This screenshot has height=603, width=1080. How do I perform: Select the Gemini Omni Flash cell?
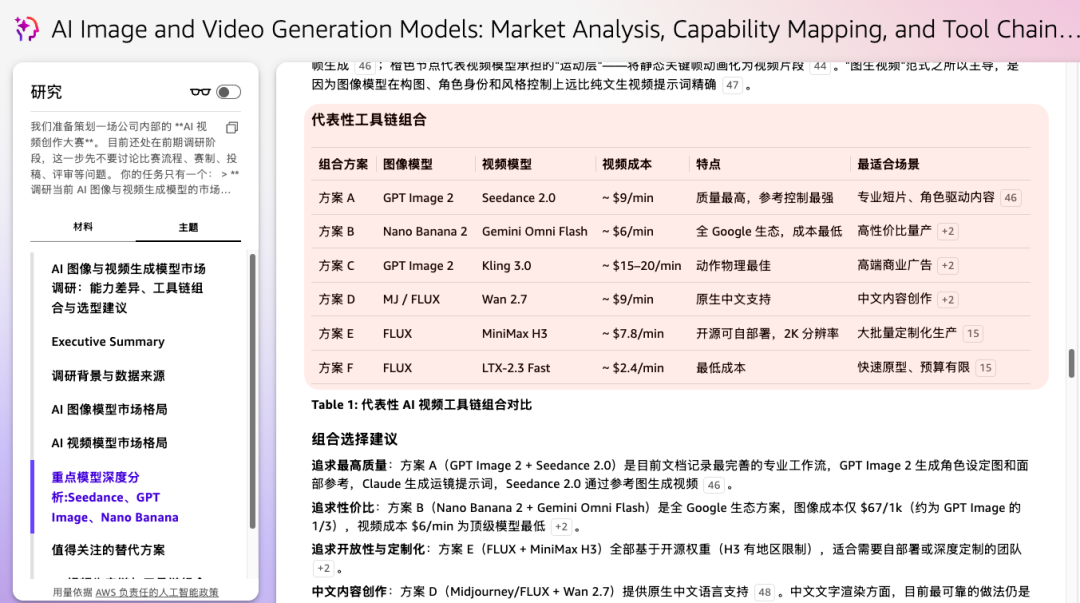[534, 232]
